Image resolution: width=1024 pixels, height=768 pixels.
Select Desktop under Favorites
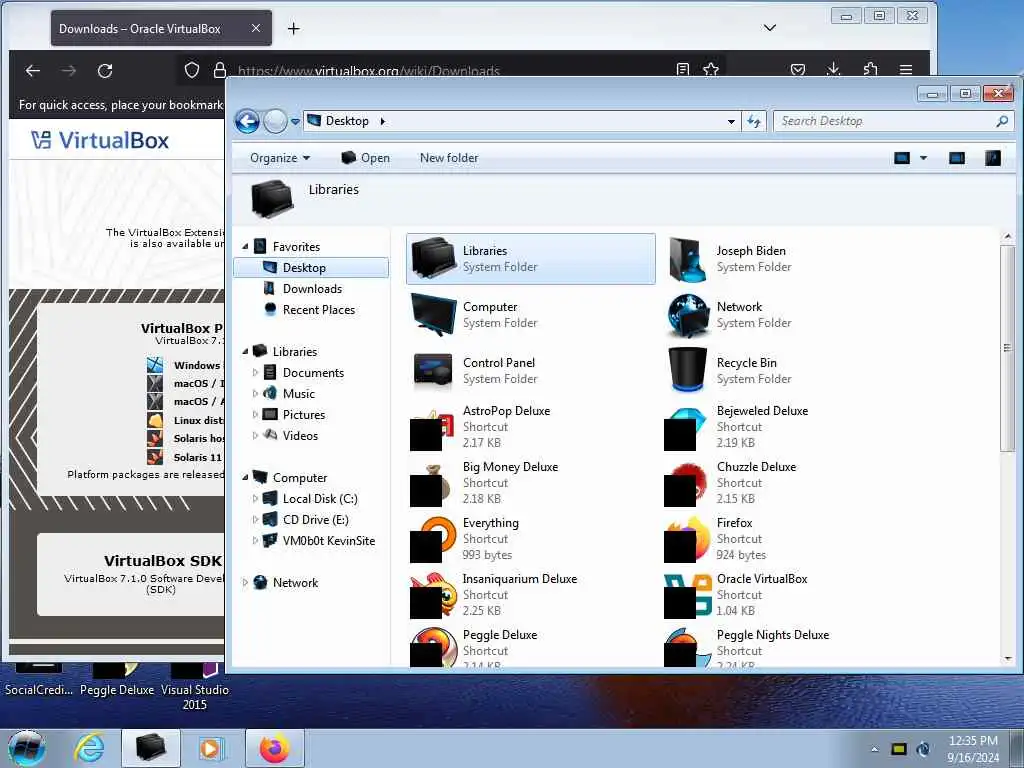(311, 268)
